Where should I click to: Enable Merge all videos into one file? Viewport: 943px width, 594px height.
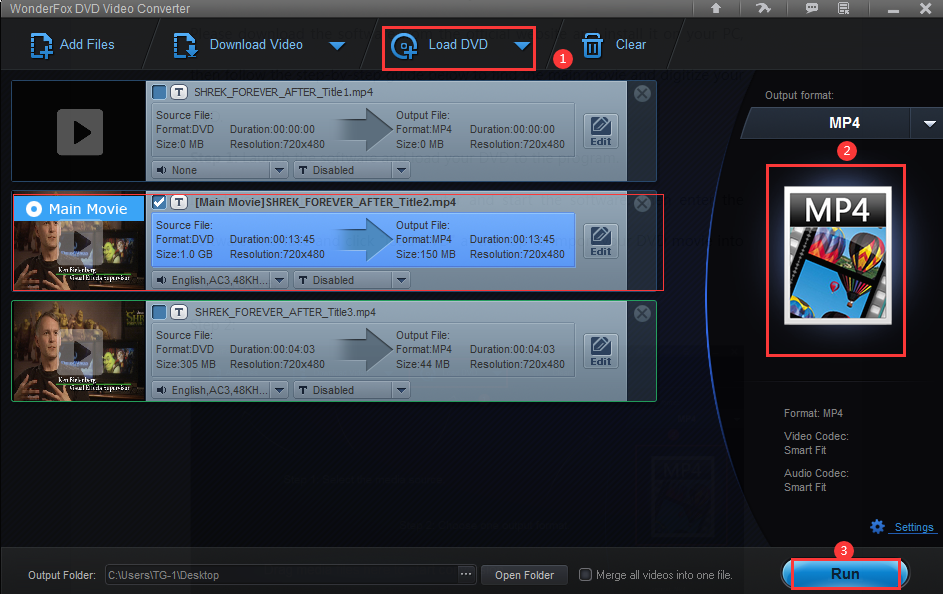(x=585, y=575)
